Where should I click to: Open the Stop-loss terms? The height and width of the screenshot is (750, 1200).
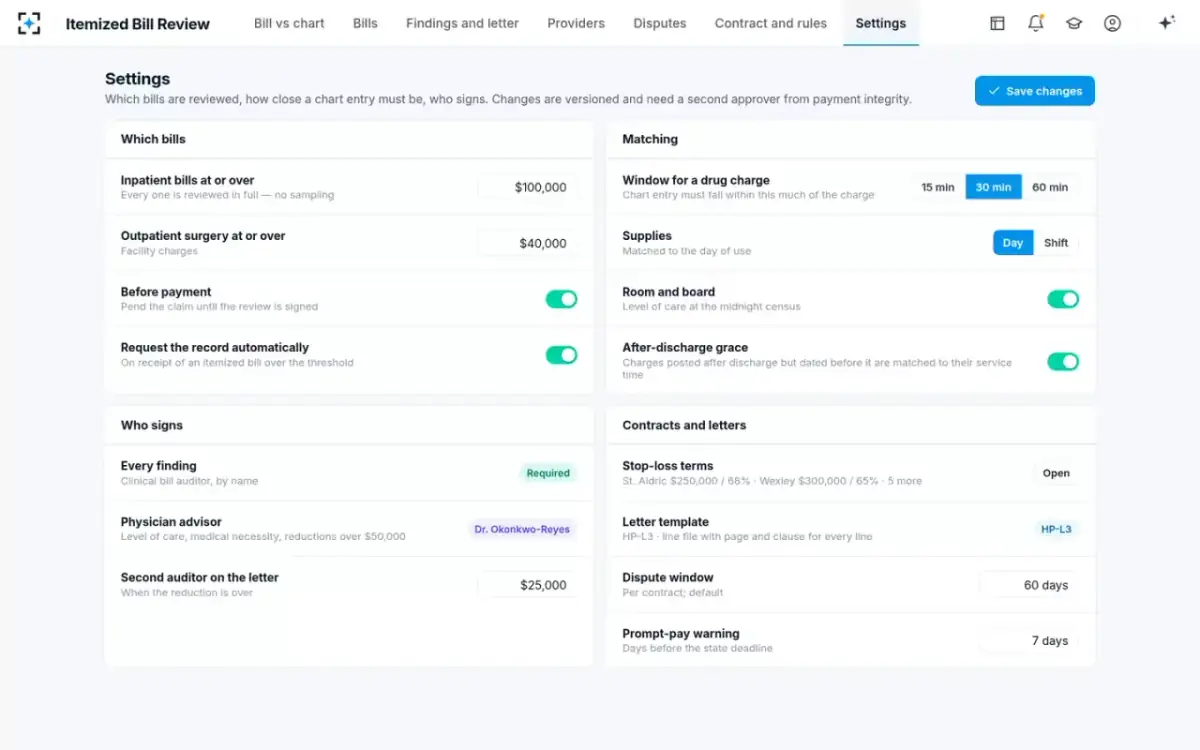pyautogui.click(x=1056, y=474)
